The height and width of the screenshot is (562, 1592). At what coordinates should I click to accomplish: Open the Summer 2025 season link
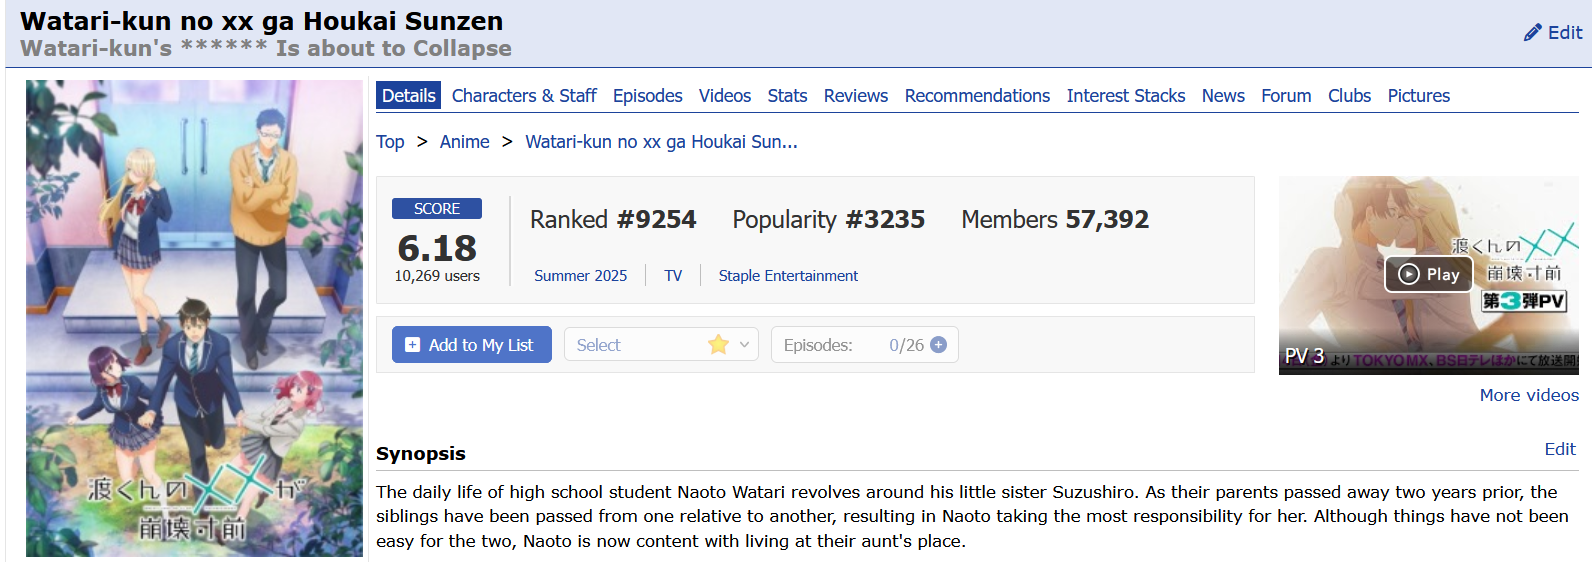(580, 276)
